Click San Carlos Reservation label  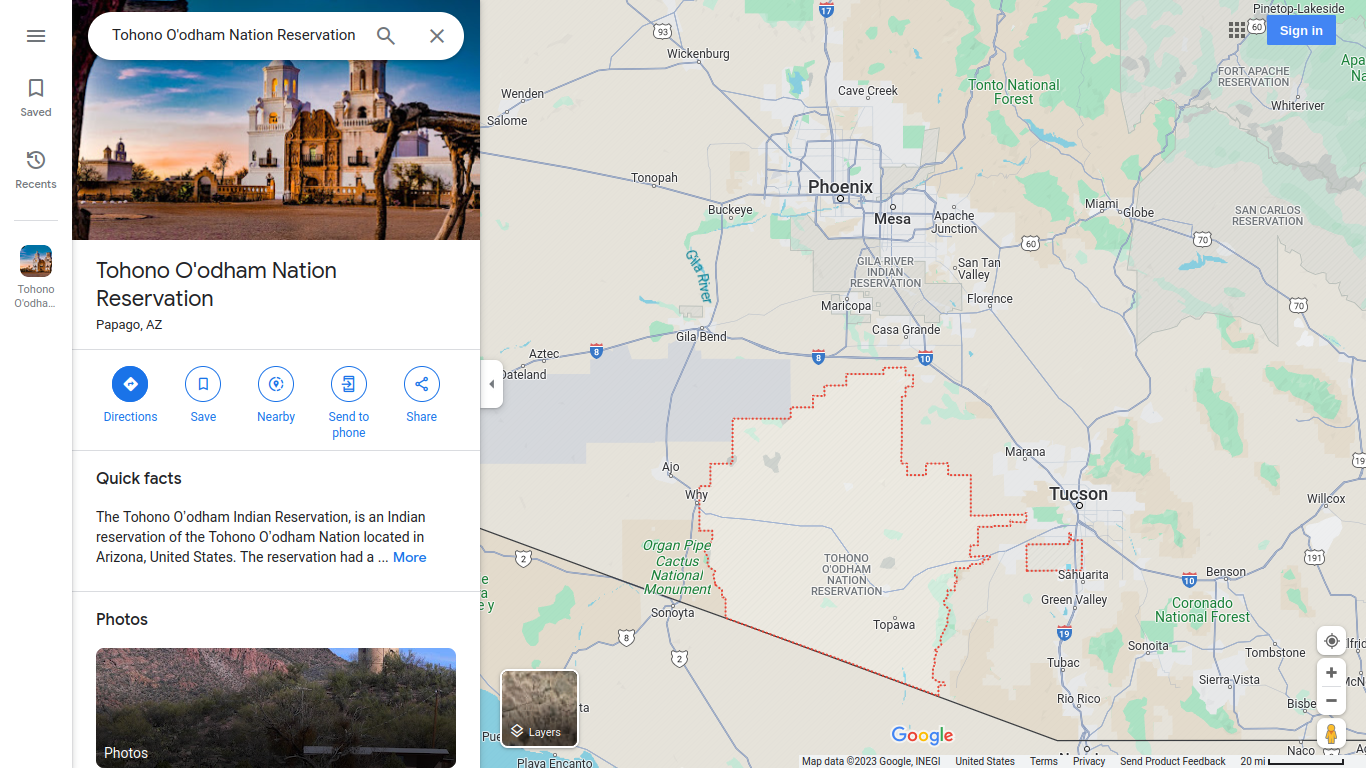click(x=1267, y=216)
